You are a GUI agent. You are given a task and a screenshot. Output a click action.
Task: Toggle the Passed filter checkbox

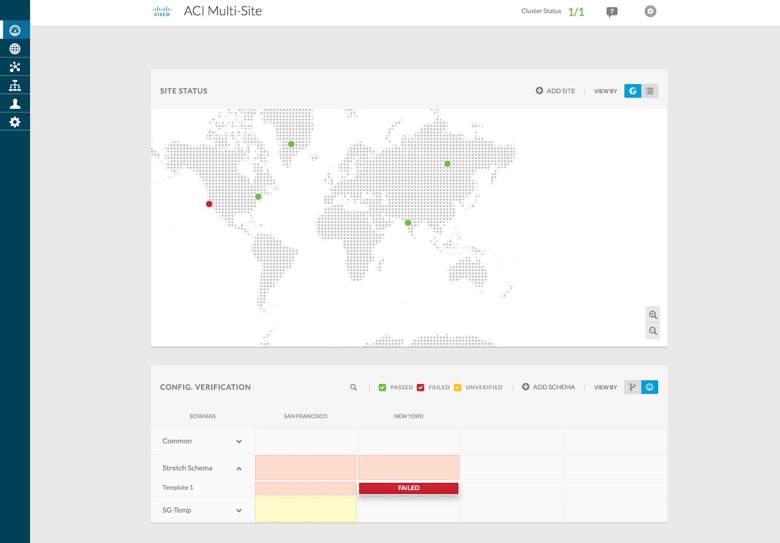click(382, 387)
